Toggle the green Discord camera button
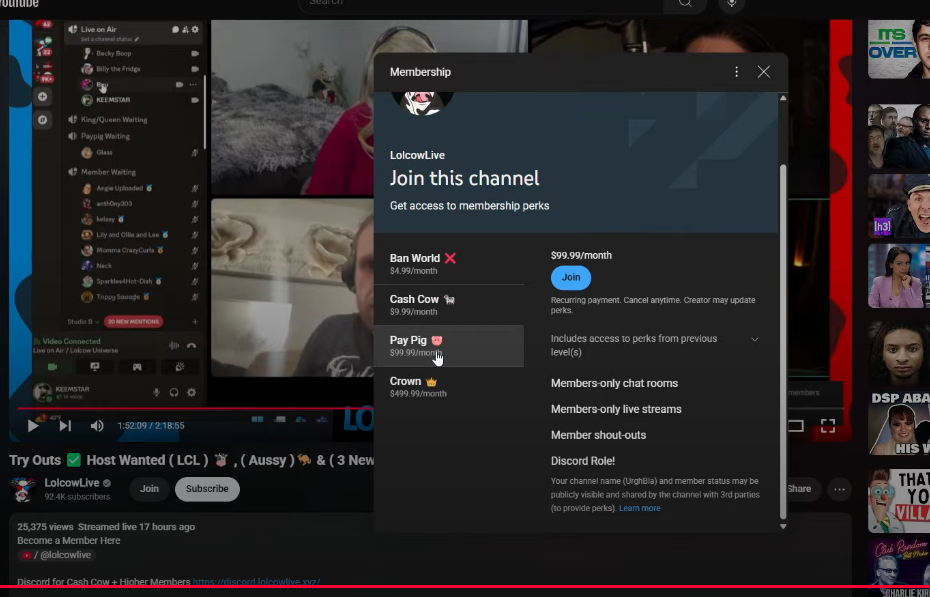Viewport: 930px width, 597px height. tap(52, 367)
